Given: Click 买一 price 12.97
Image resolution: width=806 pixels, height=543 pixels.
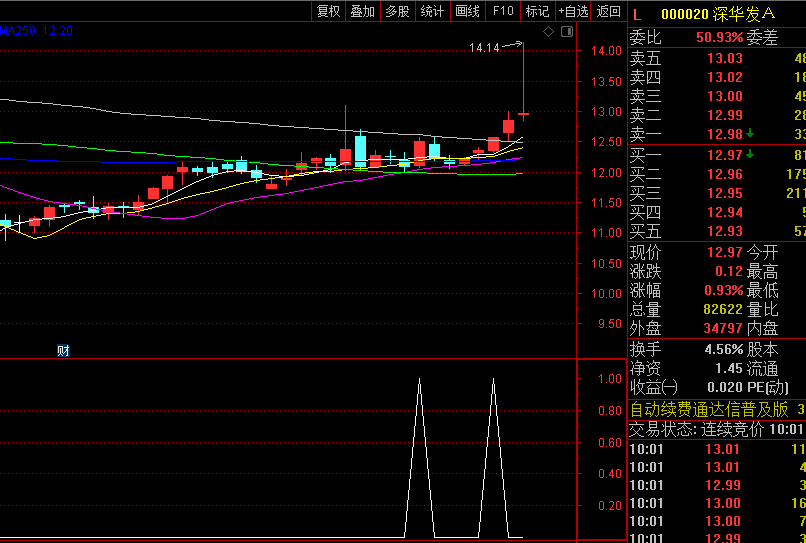Looking at the screenshot, I should pyautogui.click(x=725, y=155).
